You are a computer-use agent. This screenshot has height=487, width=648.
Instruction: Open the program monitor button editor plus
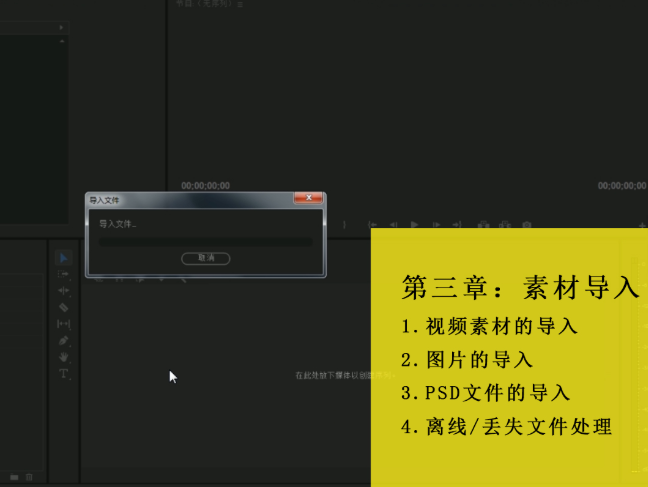(642, 225)
